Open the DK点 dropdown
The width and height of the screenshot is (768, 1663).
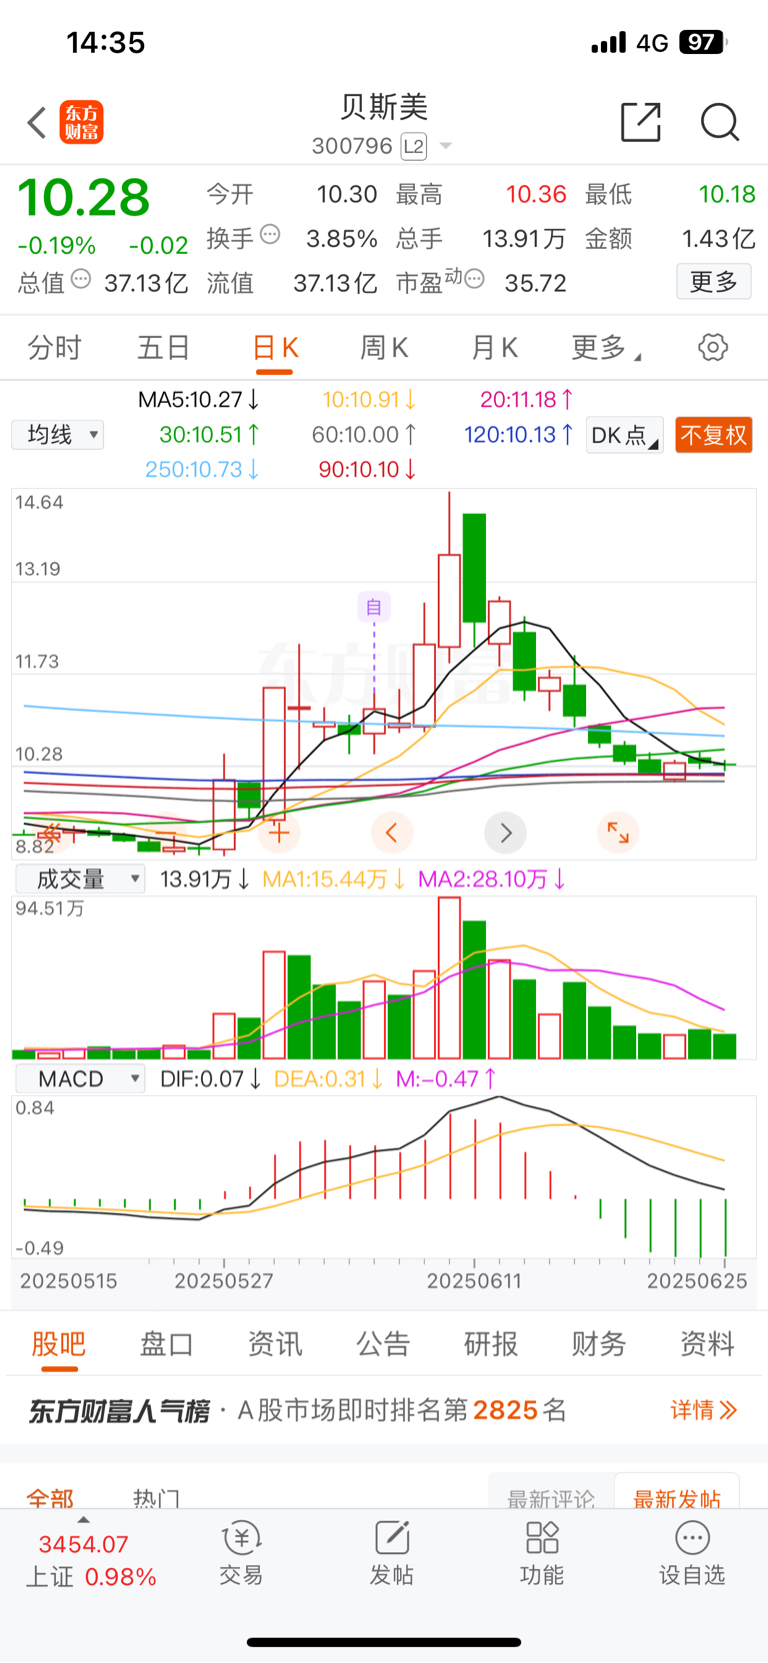coord(625,436)
